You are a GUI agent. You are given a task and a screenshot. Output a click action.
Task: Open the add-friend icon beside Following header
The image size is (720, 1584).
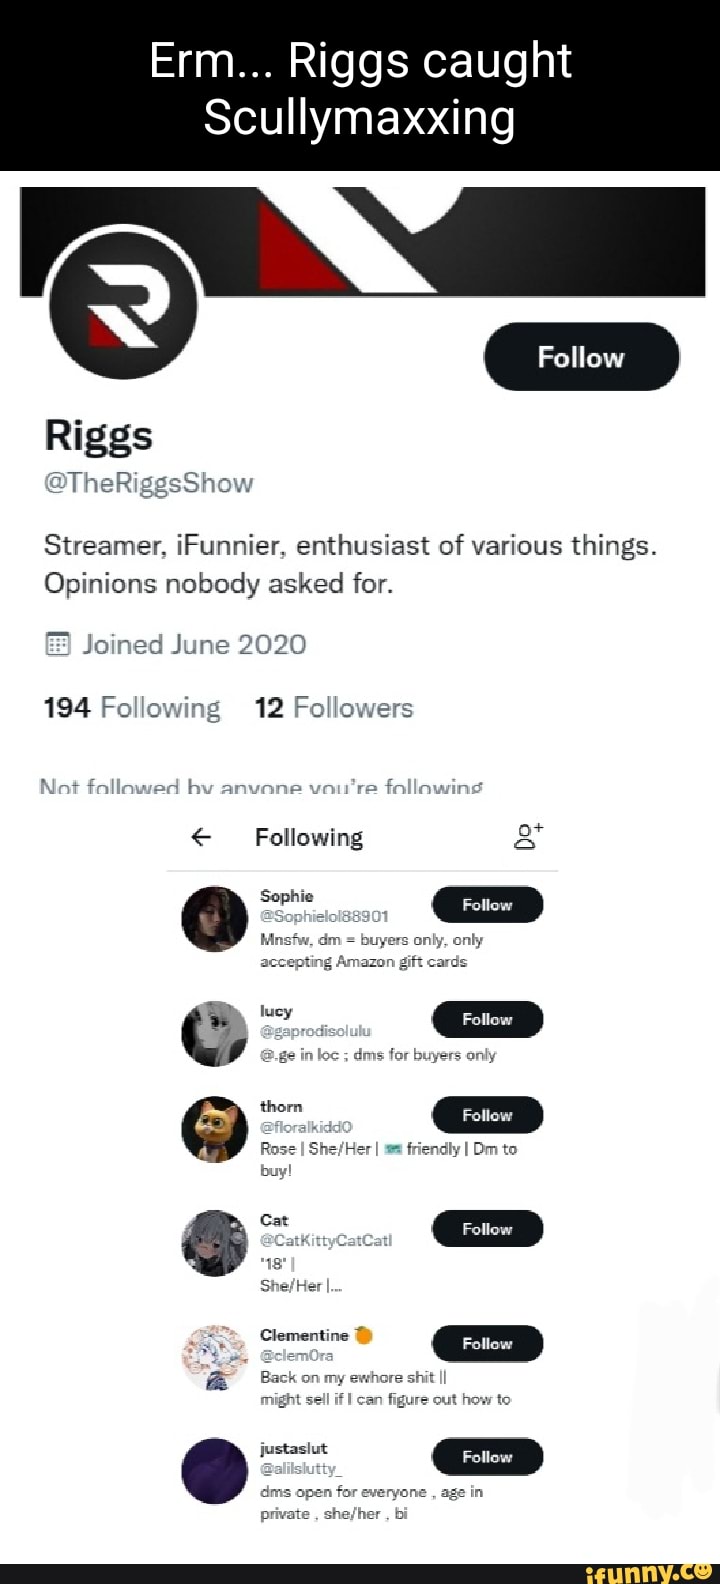click(527, 836)
